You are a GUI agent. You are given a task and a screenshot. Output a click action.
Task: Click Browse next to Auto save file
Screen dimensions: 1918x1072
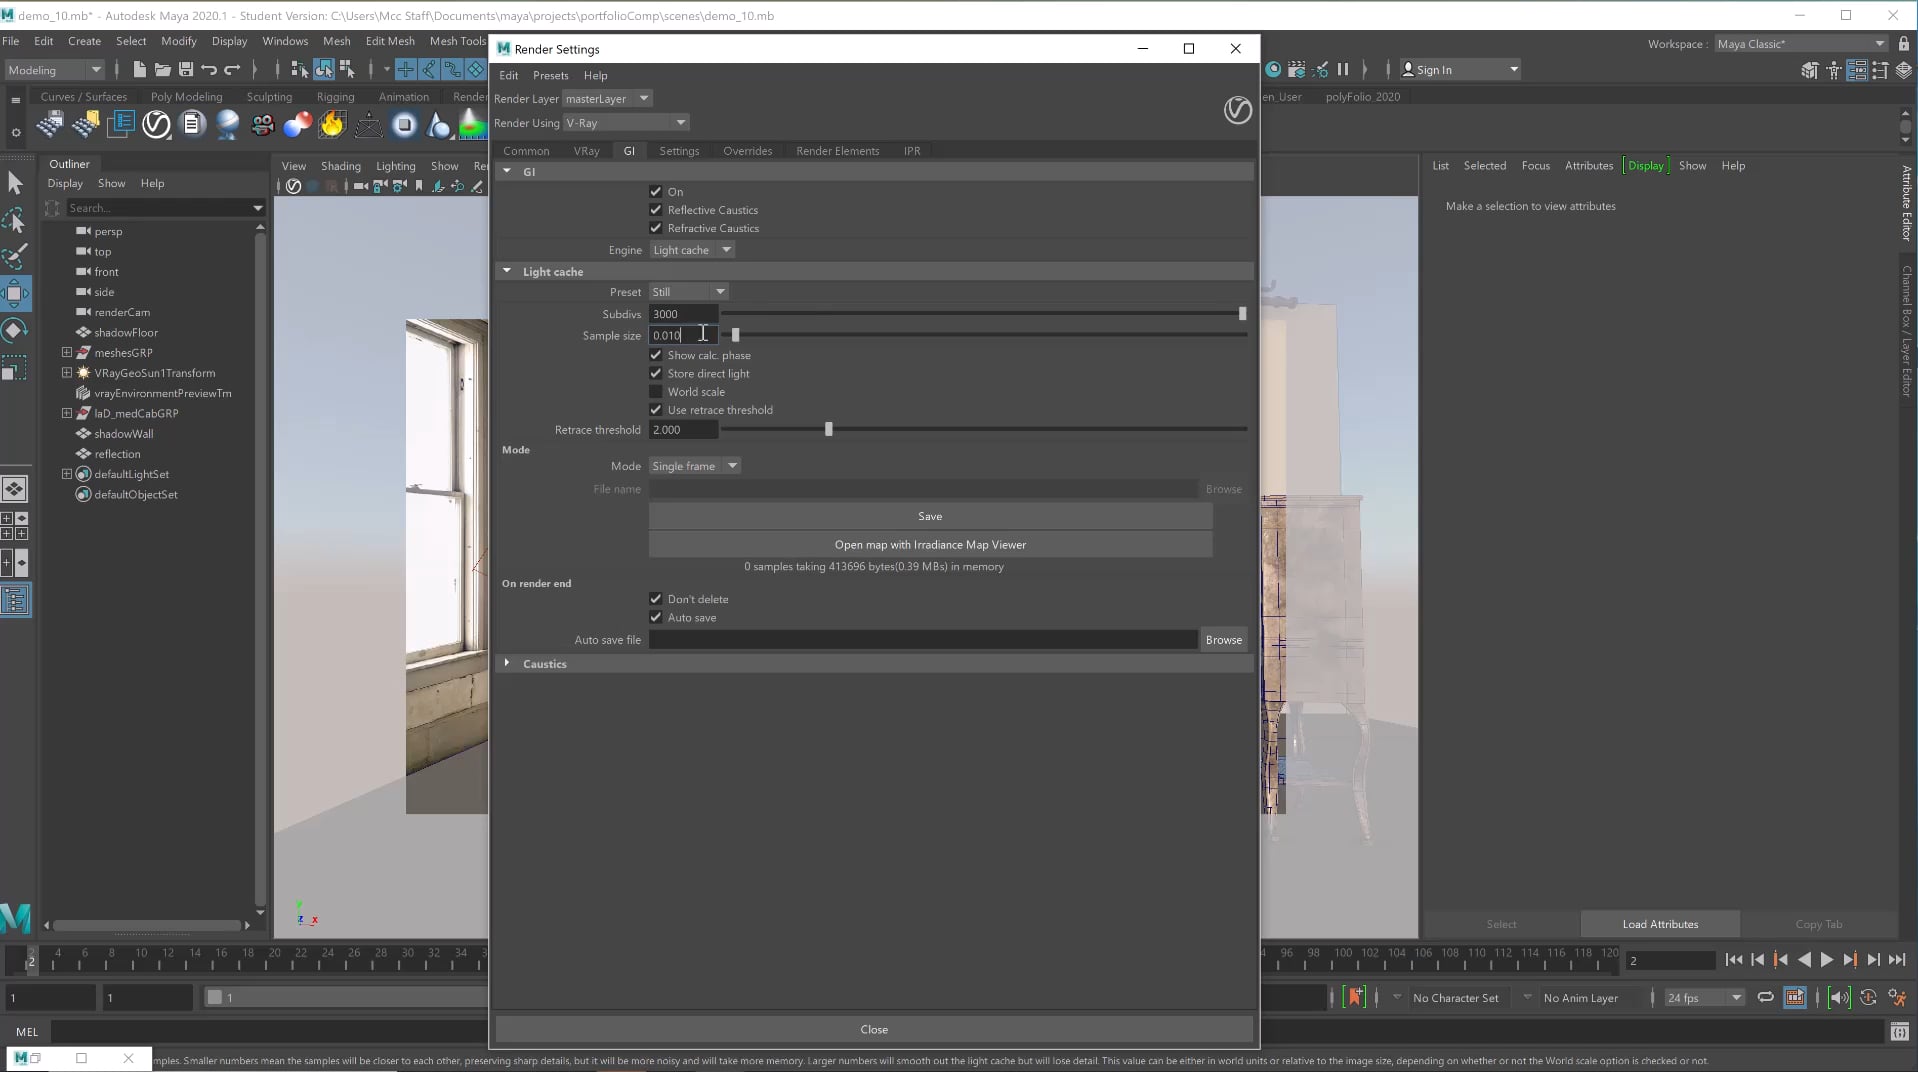(1223, 640)
